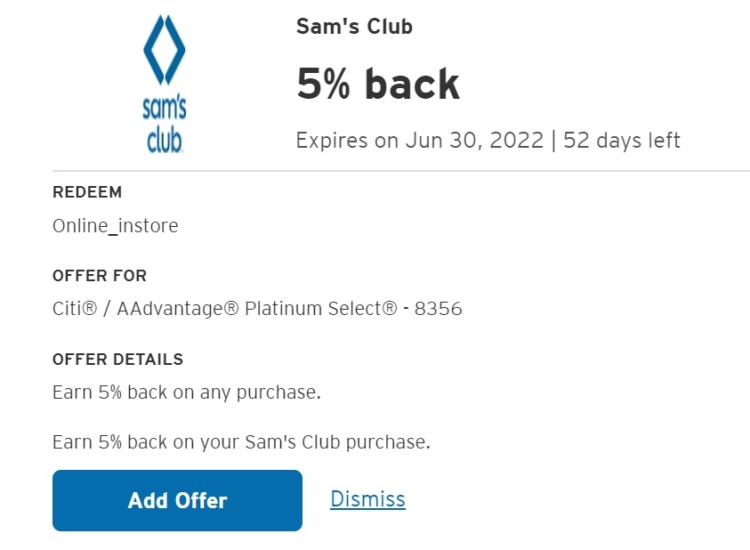Click card ending number 8356
750x550 pixels.
point(438,309)
